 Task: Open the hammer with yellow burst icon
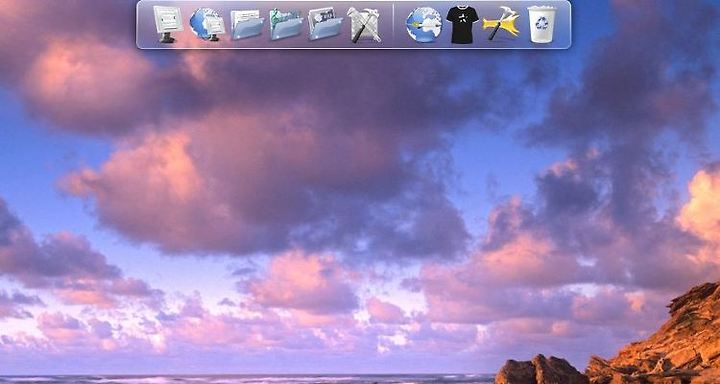pos(501,24)
